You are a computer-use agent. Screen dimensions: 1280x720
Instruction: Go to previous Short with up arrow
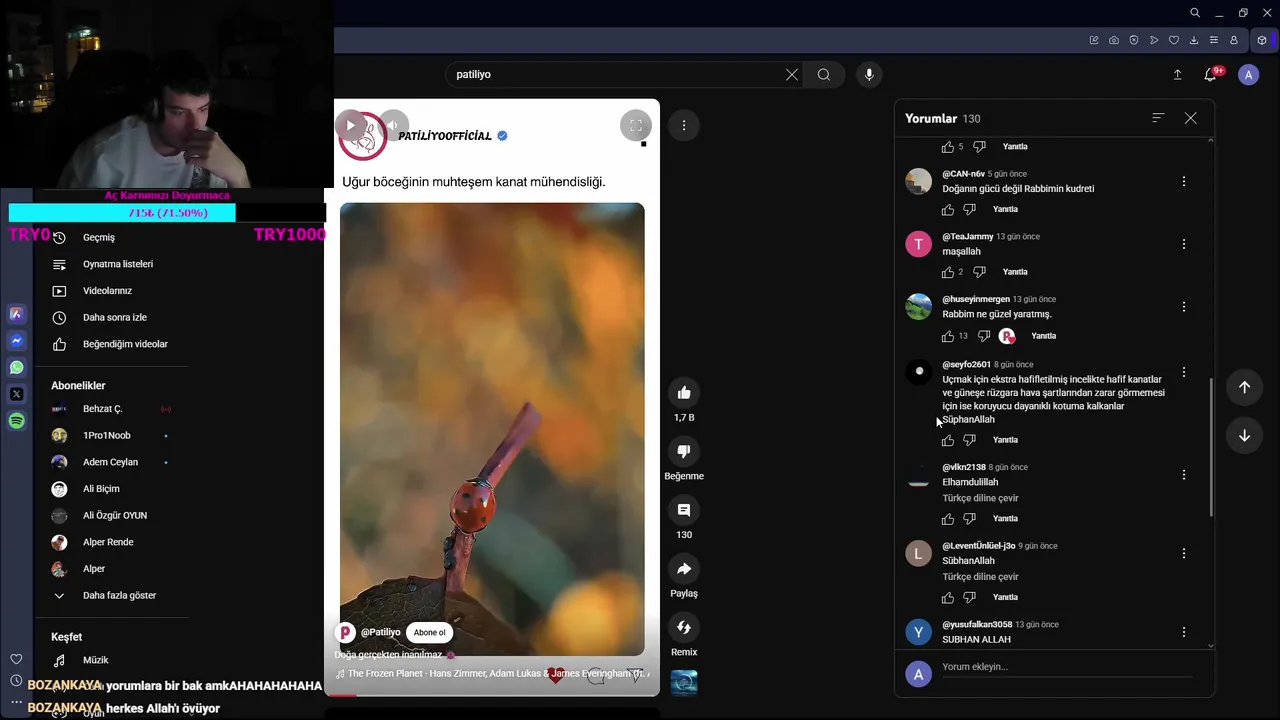click(x=1244, y=387)
